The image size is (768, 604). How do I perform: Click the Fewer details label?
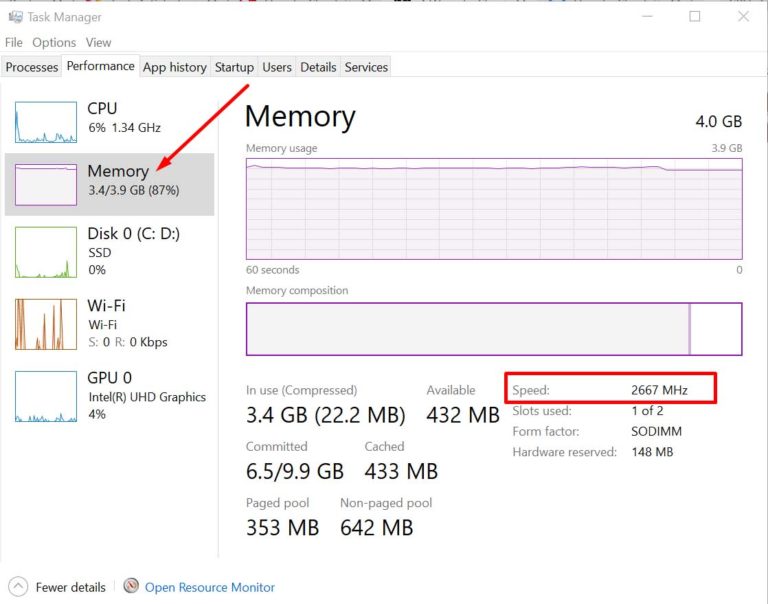pos(71,587)
